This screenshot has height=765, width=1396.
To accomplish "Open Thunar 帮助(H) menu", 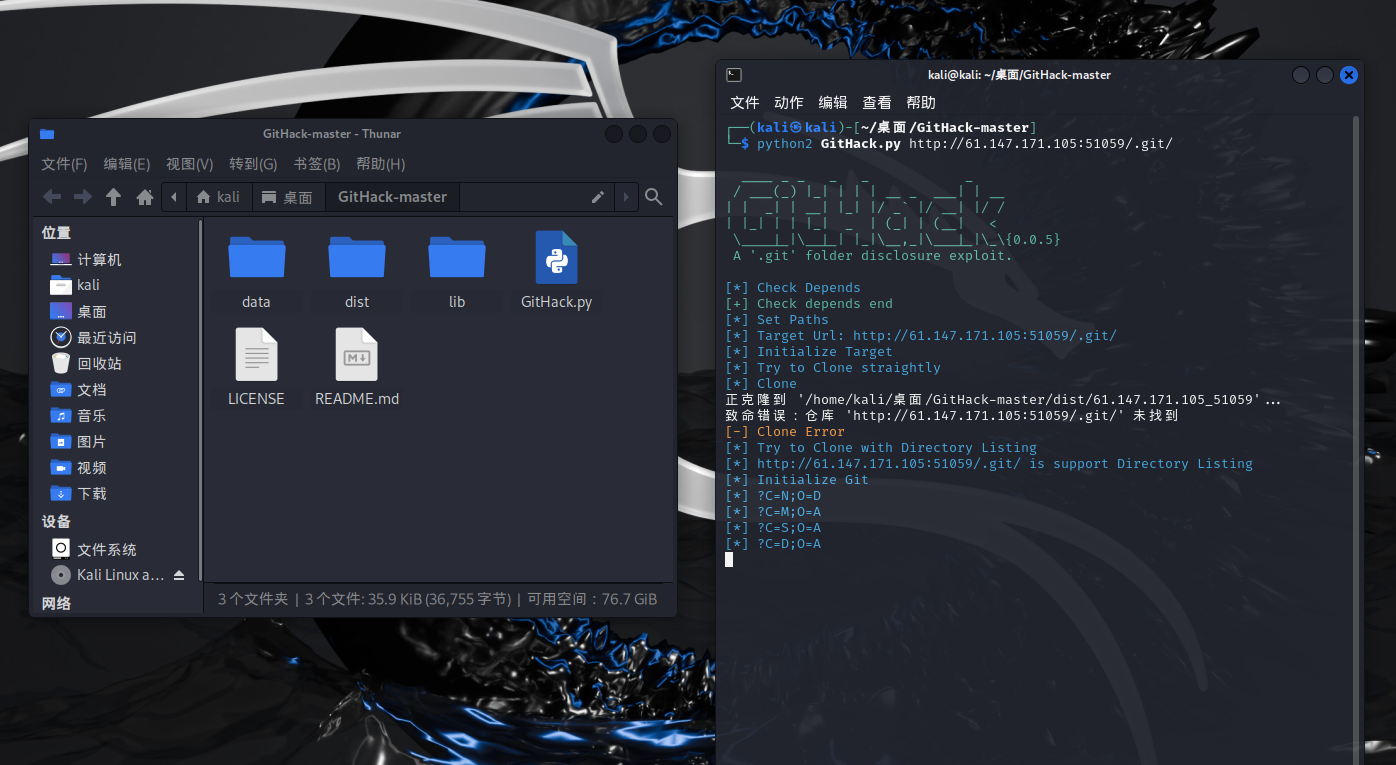I will pos(381,164).
